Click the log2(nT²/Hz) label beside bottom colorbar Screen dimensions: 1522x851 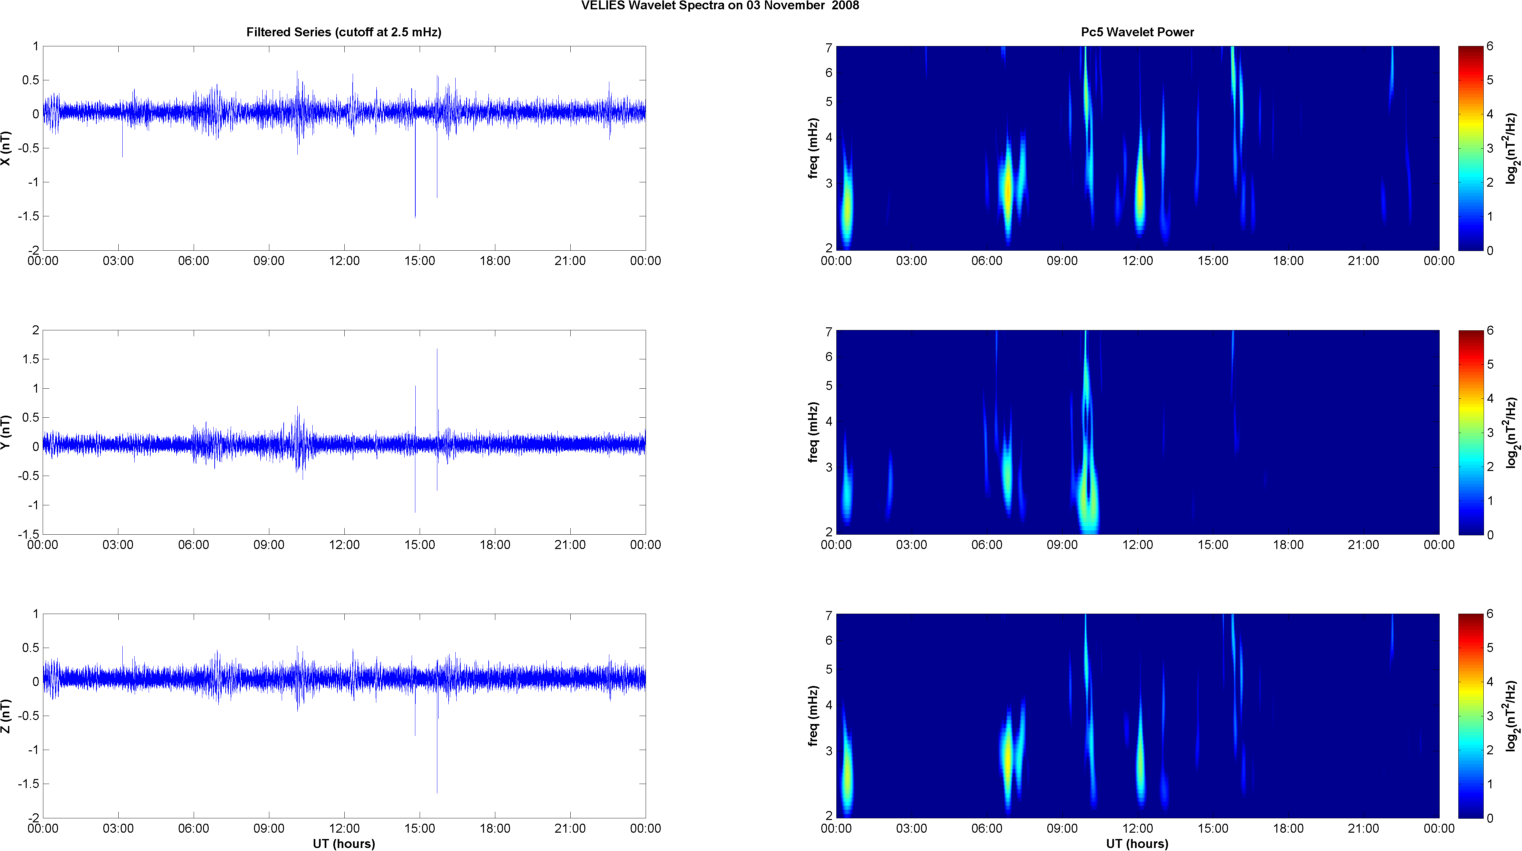click(x=1513, y=716)
